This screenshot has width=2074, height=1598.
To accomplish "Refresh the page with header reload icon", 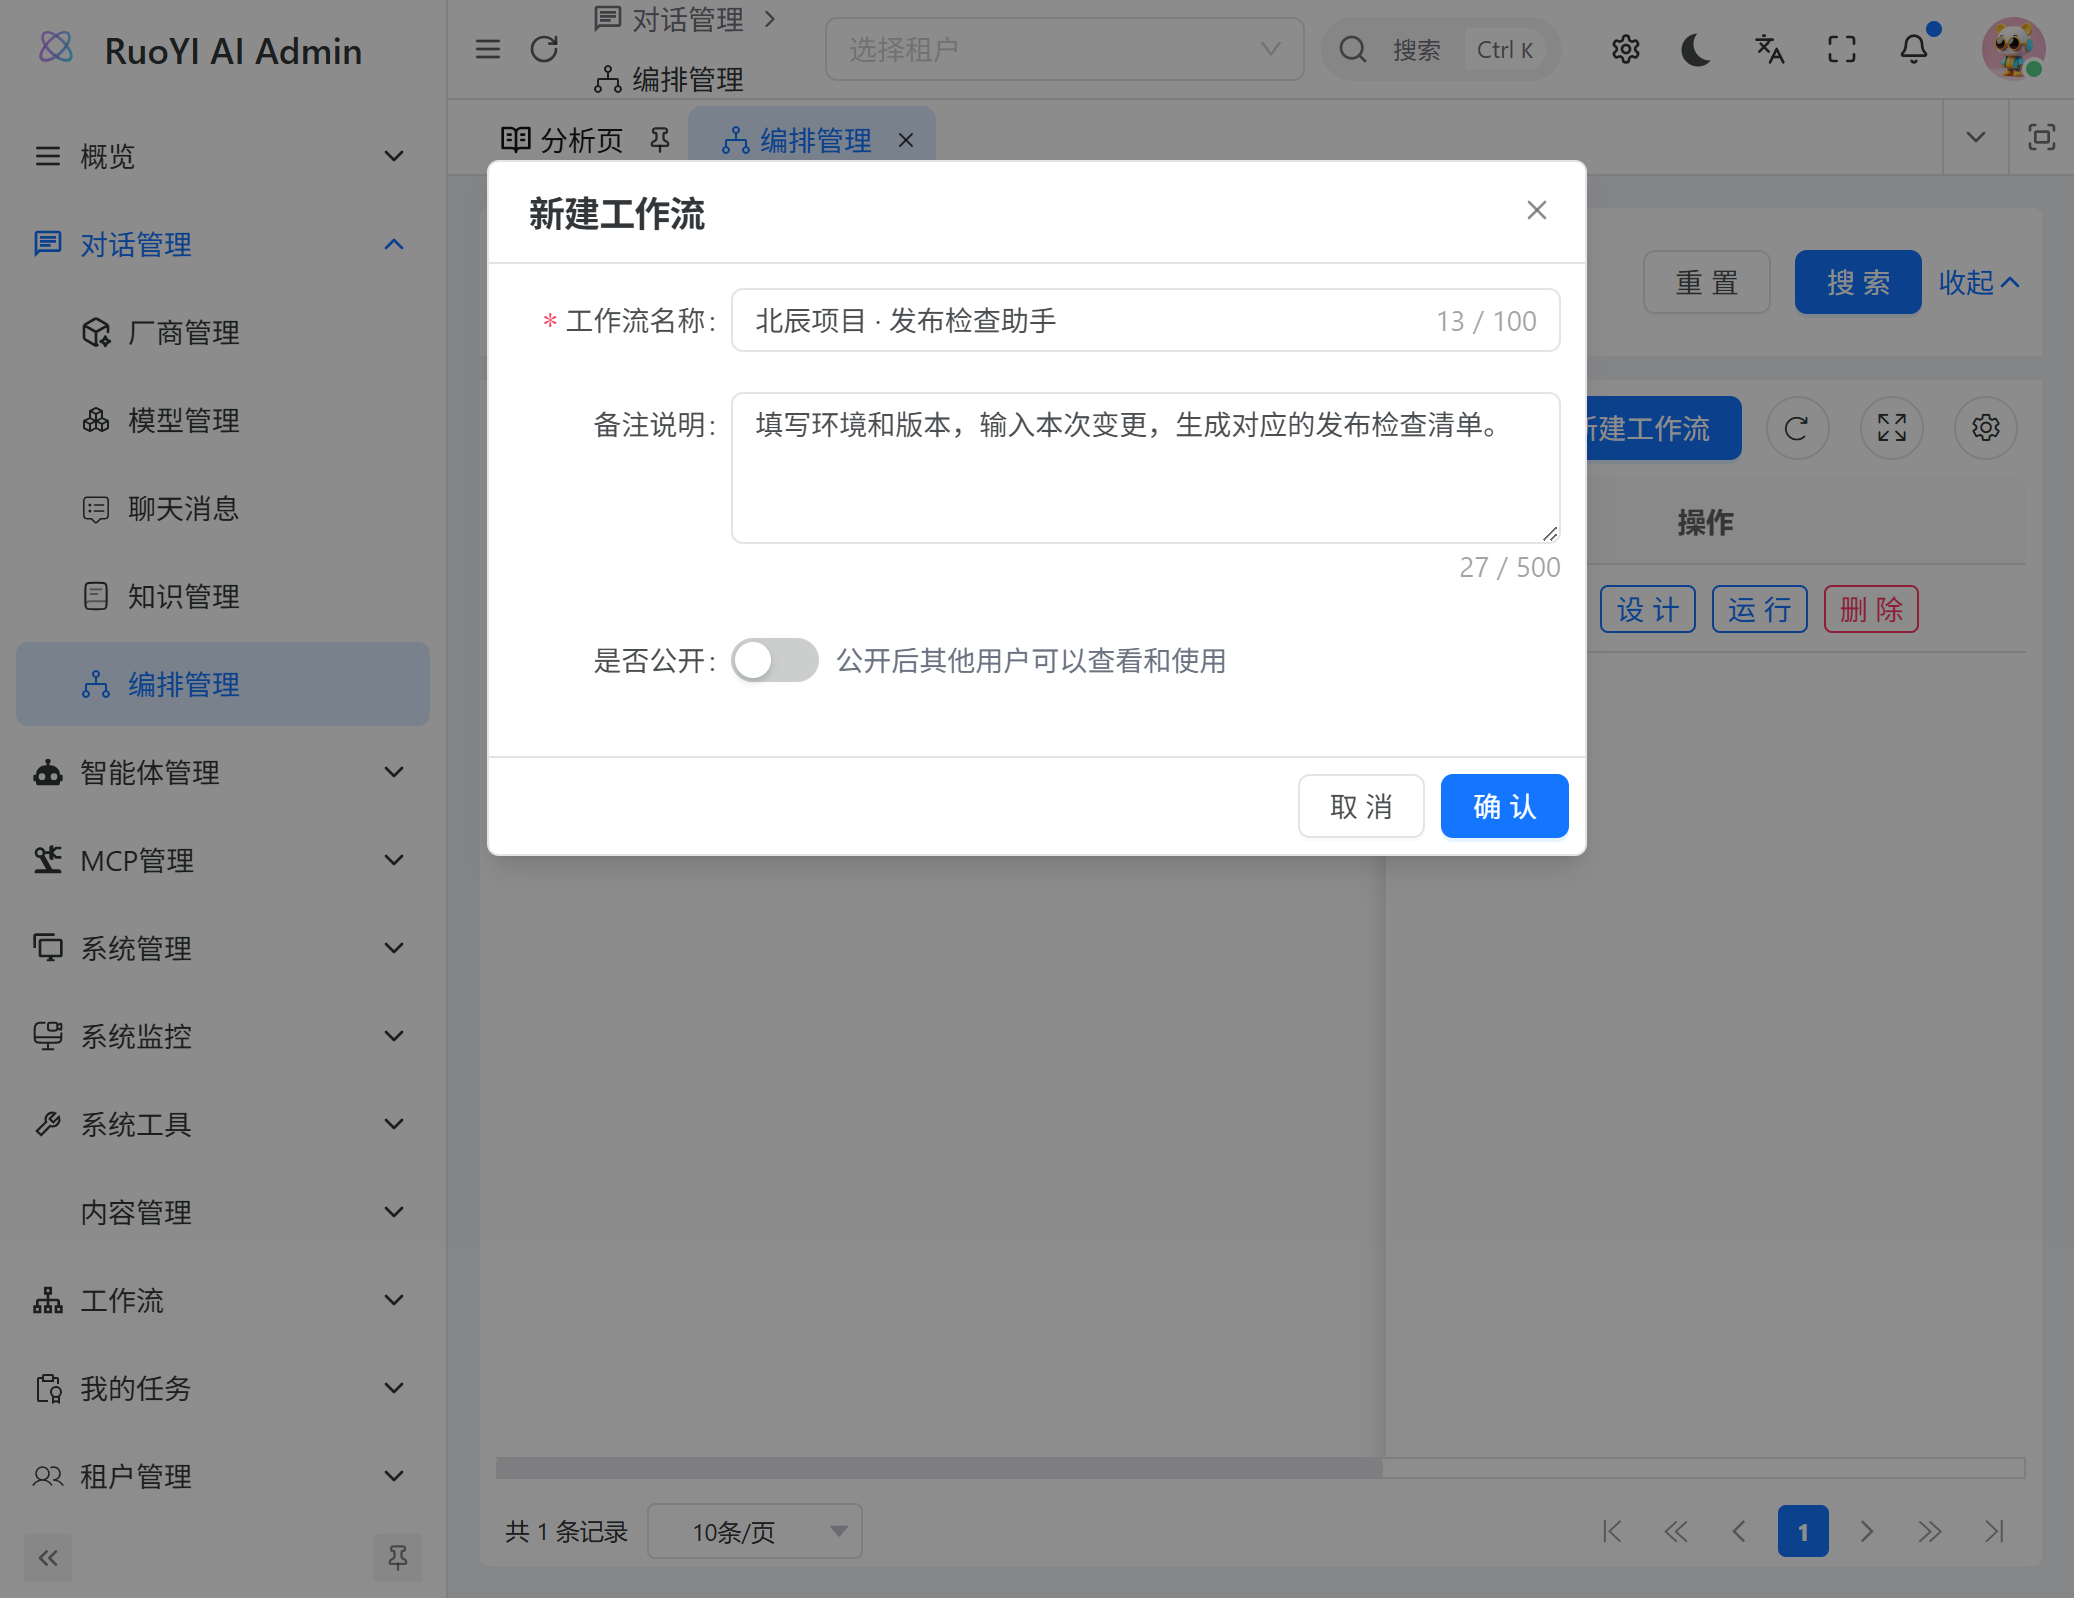I will coord(544,49).
